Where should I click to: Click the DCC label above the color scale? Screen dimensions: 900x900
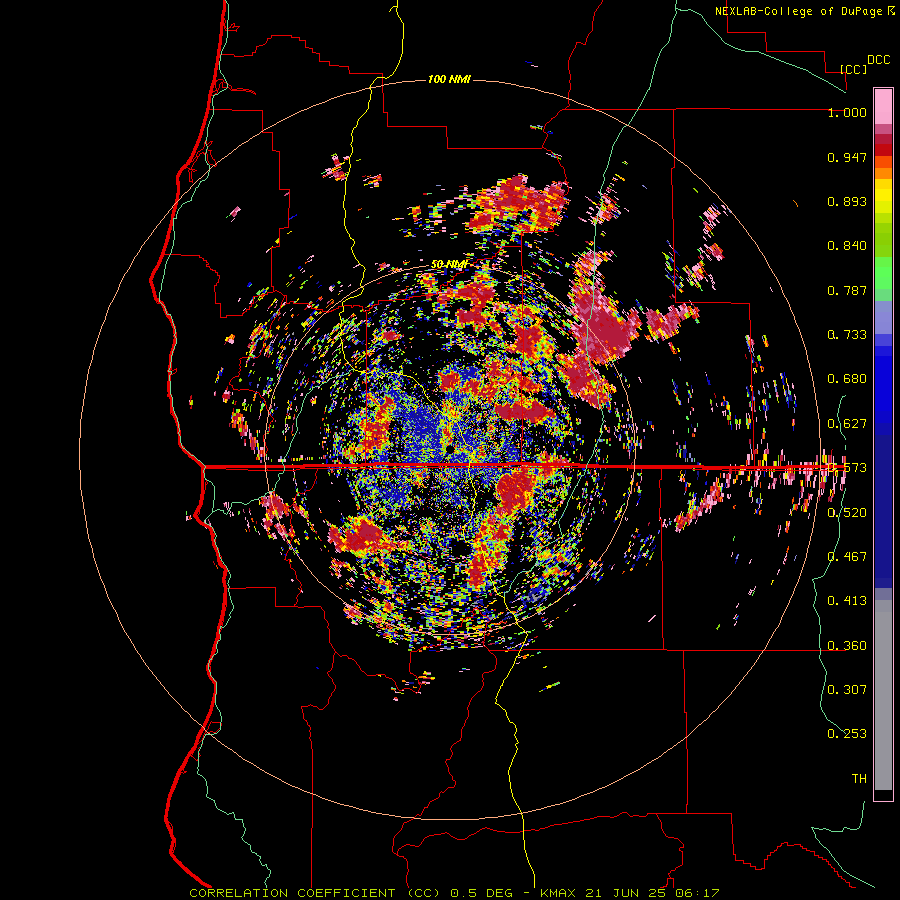tap(878, 60)
